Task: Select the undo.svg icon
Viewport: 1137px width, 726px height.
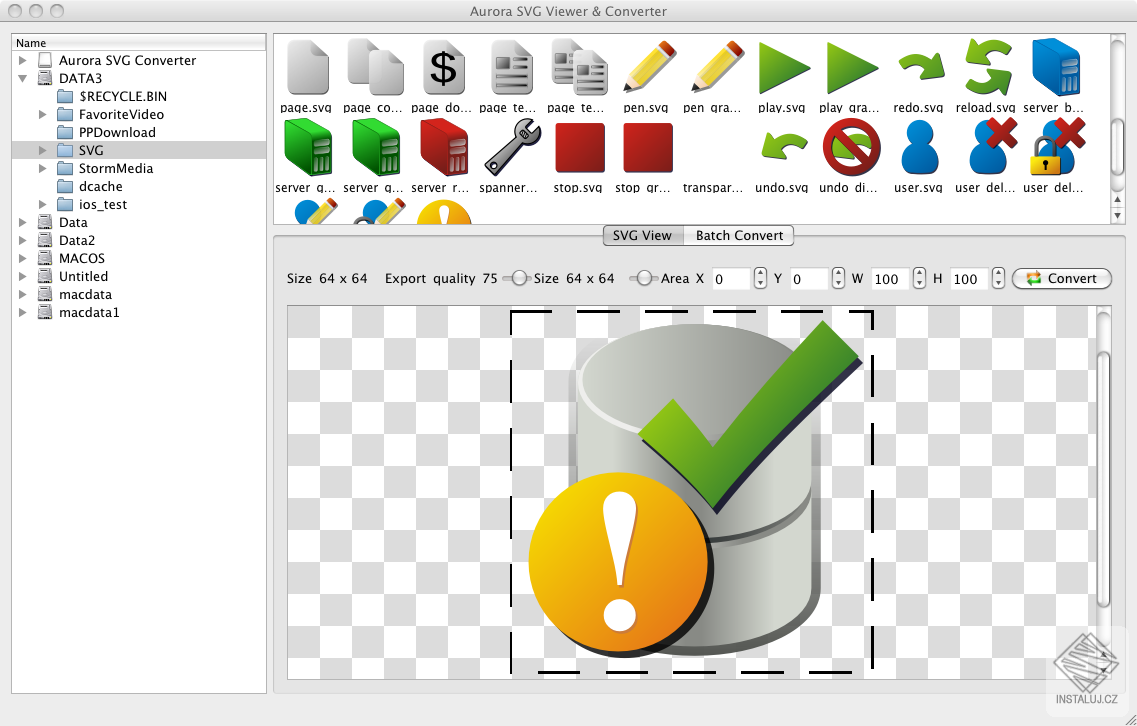Action: 782,147
